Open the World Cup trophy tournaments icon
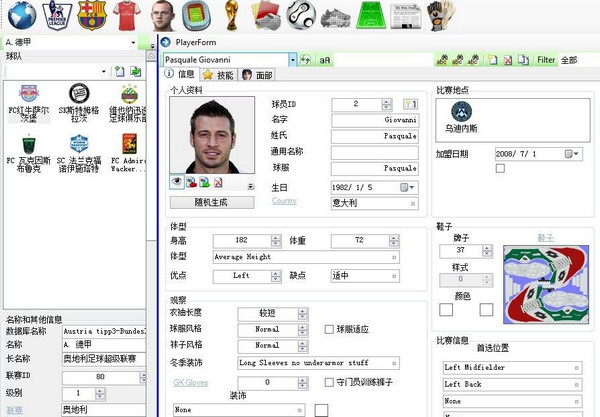This screenshot has height=417, width=600. (232, 16)
